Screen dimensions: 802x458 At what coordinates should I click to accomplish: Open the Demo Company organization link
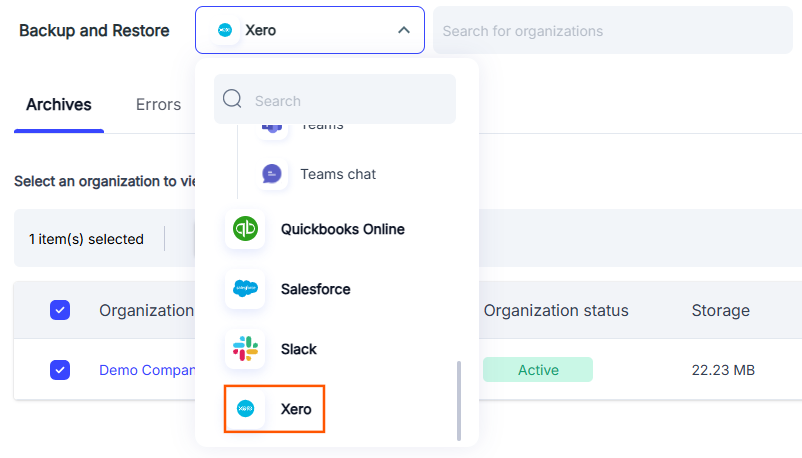(x=147, y=370)
